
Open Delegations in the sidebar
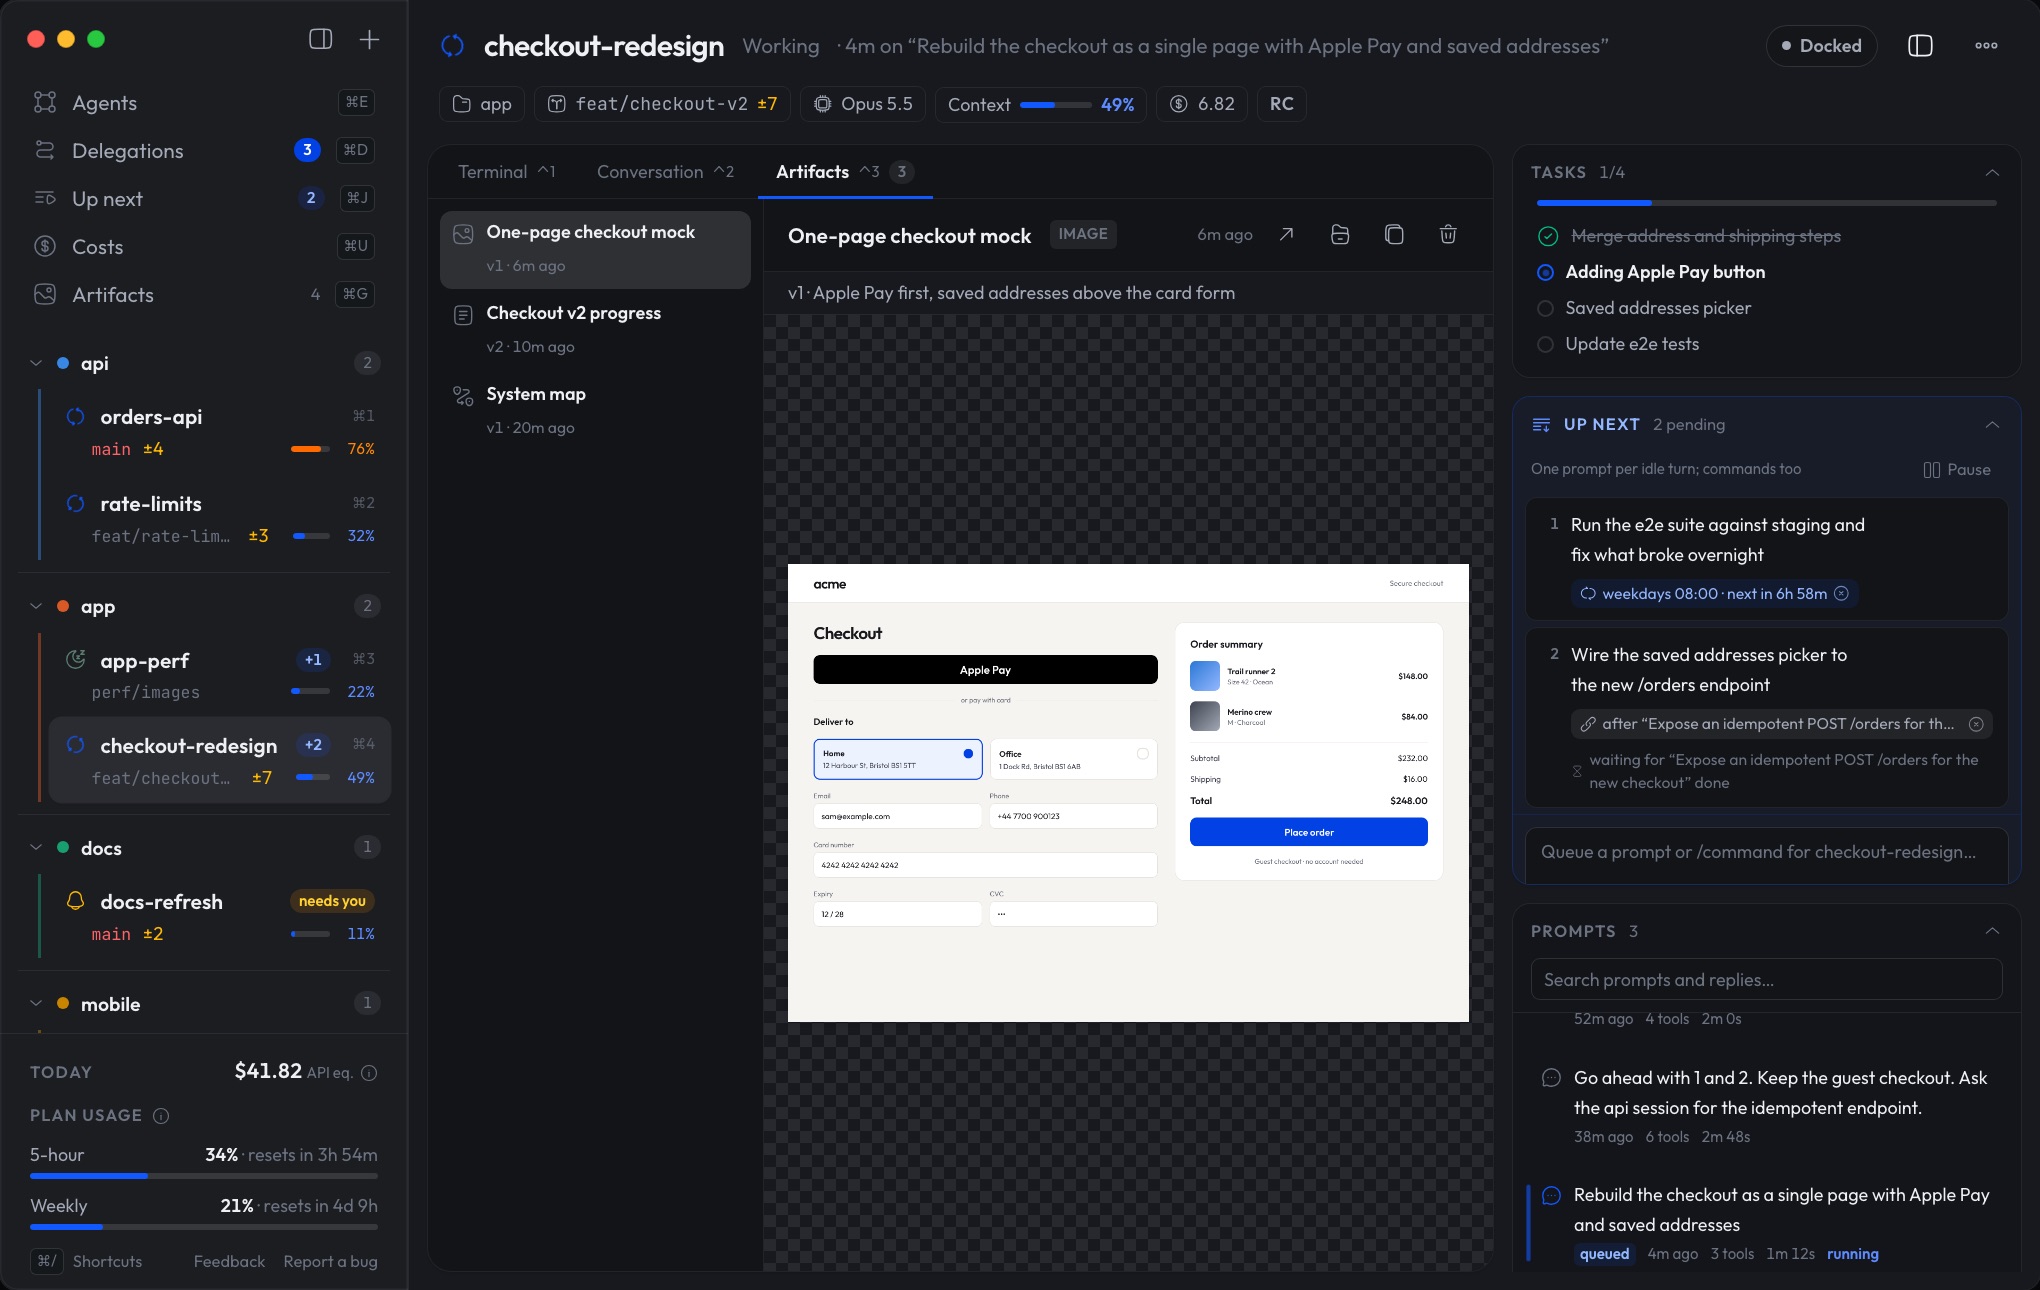[x=204, y=150]
